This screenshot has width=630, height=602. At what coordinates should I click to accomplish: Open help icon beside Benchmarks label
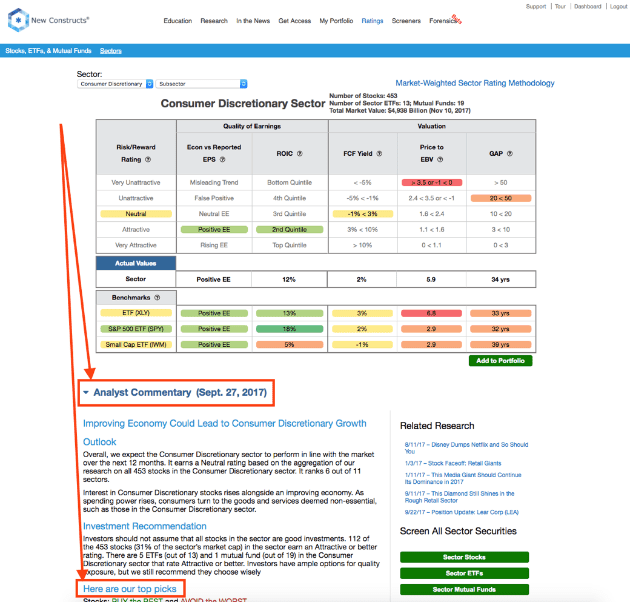coord(157,297)
